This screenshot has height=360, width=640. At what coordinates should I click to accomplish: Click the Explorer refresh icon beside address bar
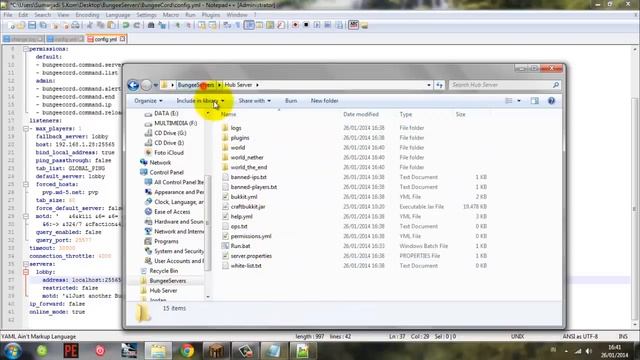coord(439,85)
